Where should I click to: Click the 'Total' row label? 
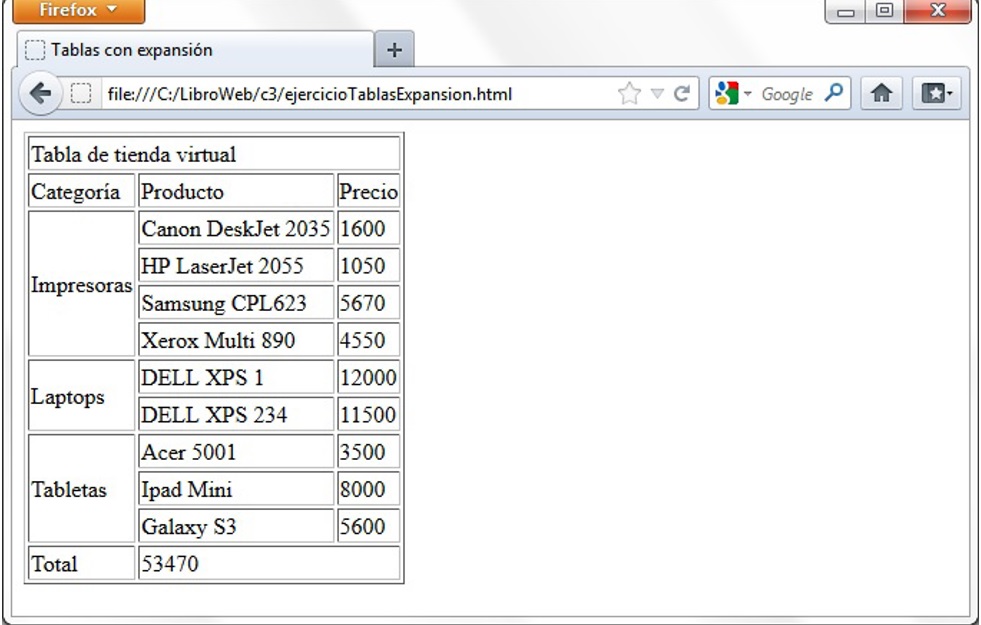click(81, 563)
